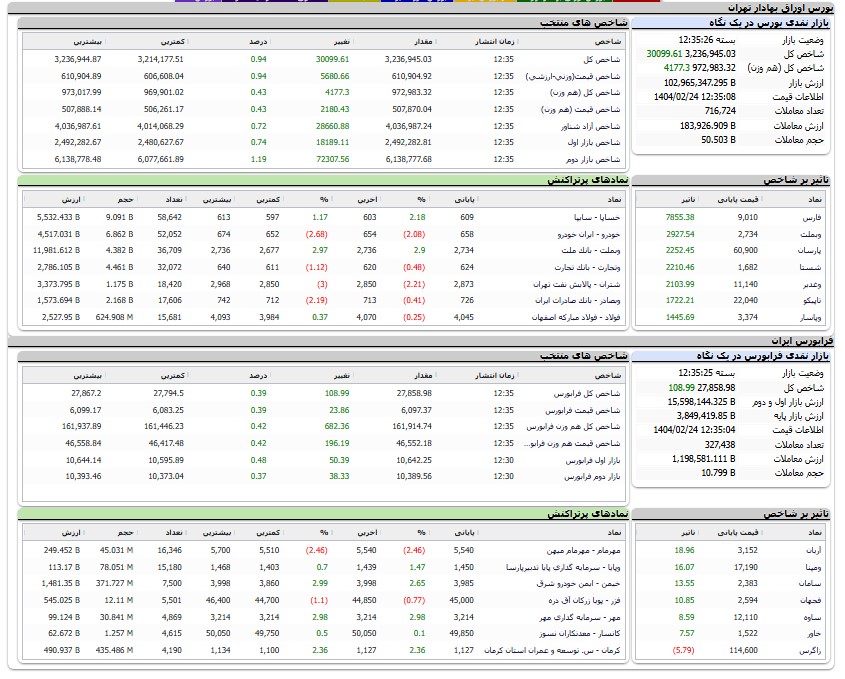Viewport: 845px width, 679px height.
Task: Open 'پارسان' in the index-impact table
Action: click(810, 251)
